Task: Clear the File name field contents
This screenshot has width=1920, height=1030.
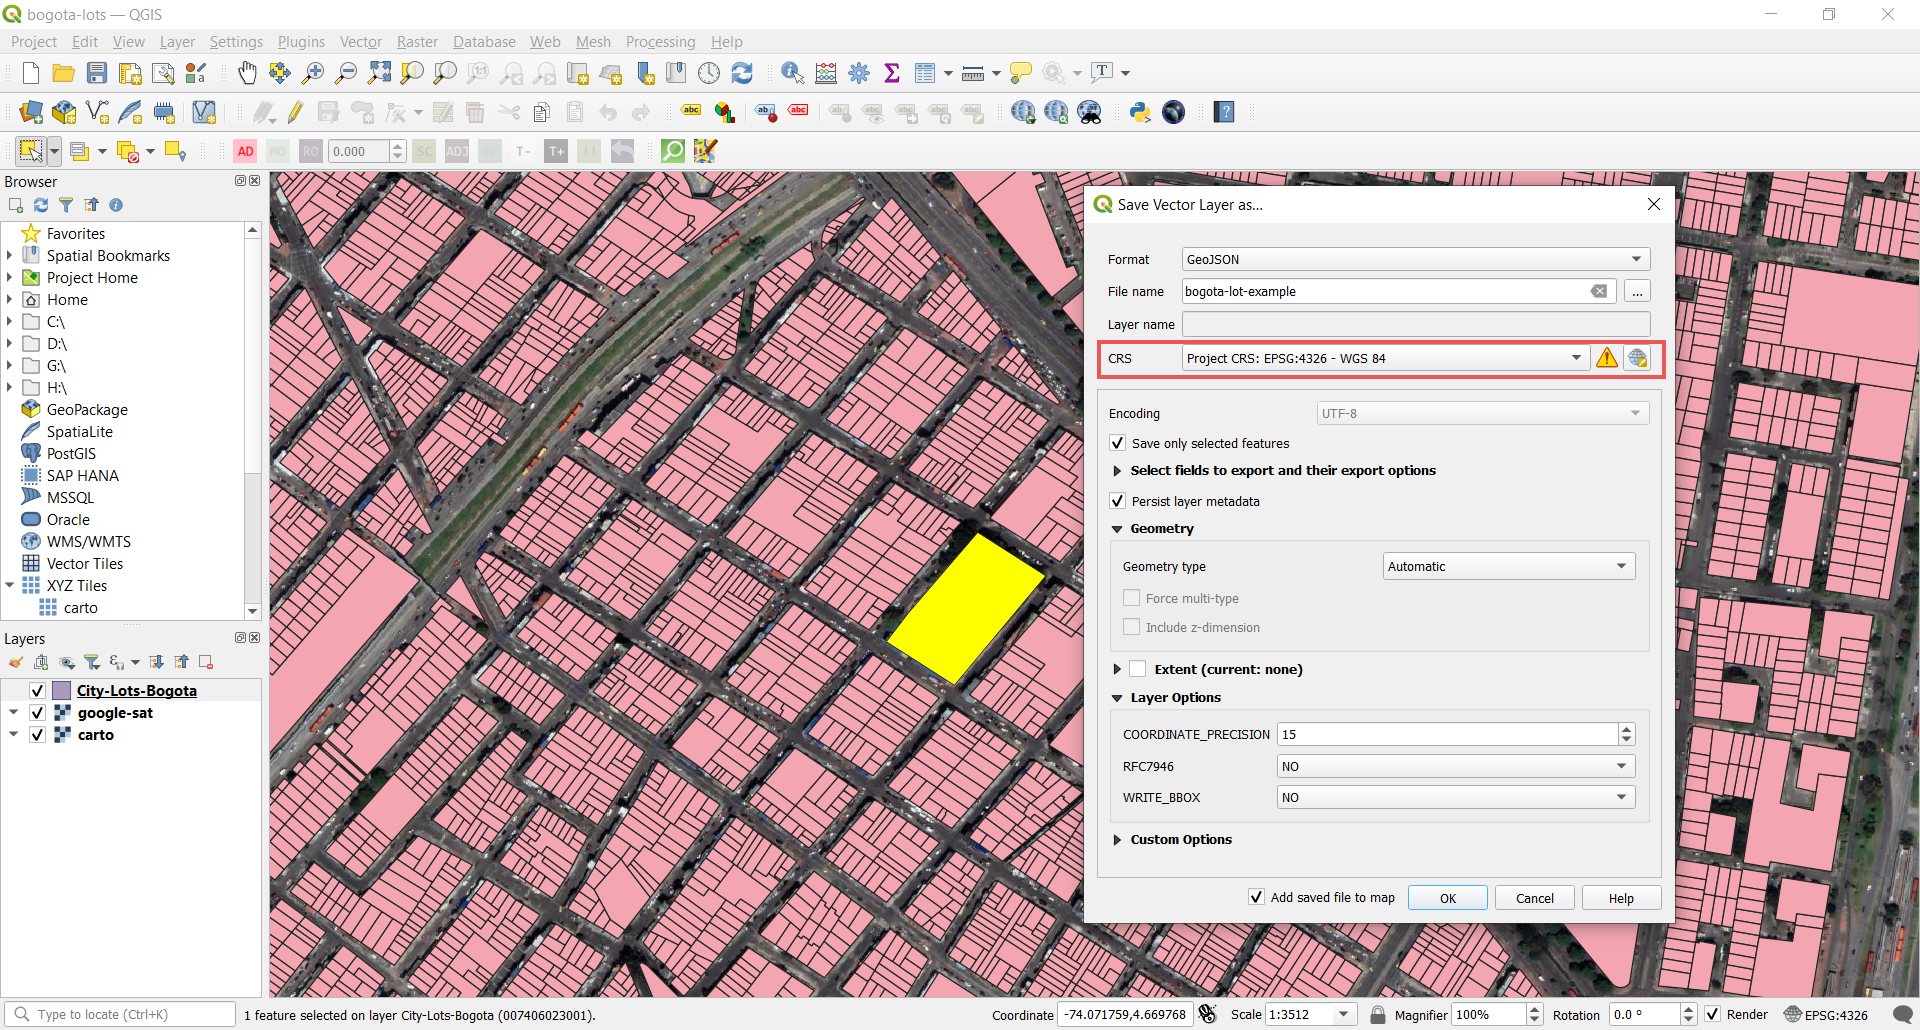Action: pyautogui.click(x=1599, y=291)
